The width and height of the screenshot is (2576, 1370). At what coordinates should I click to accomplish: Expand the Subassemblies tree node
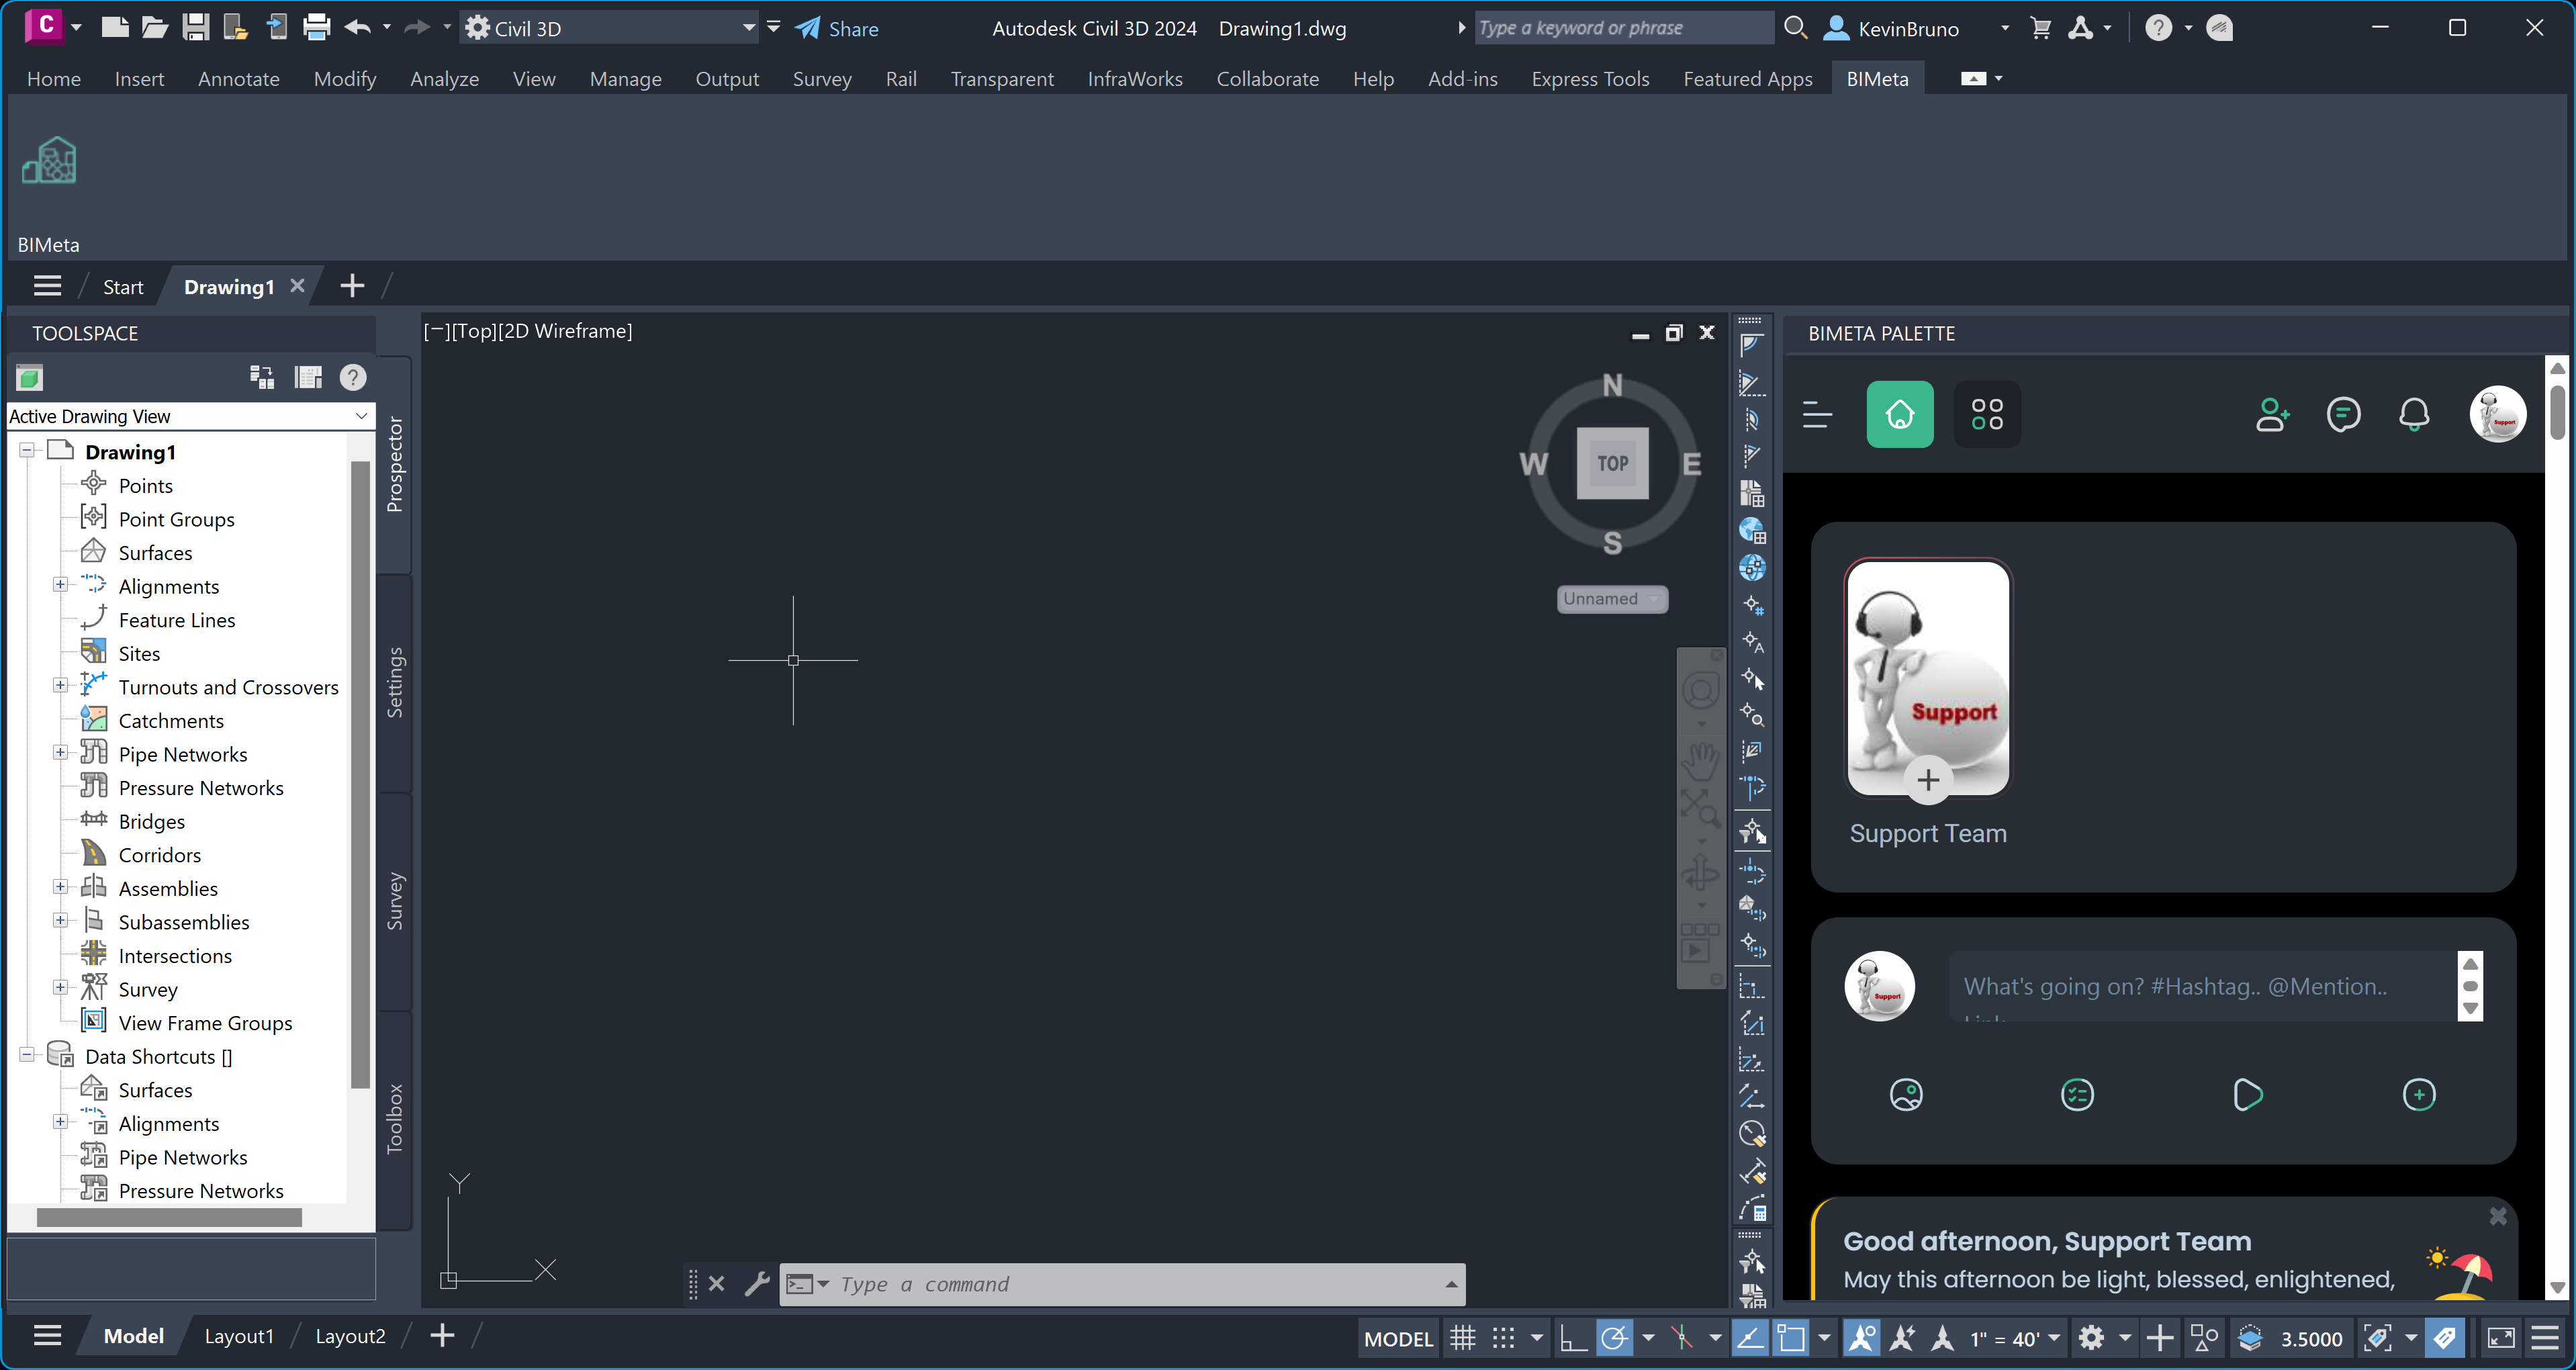pyautogui.click(x=61, y=921)
